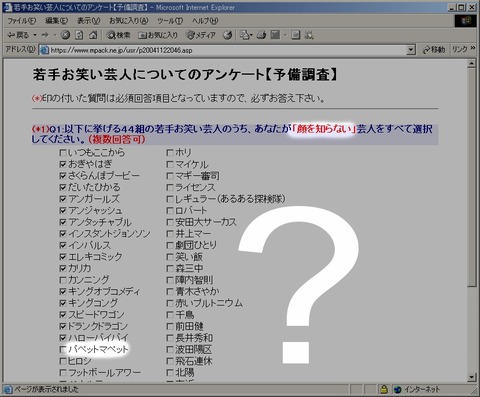
Task: Check the マイケル checkbox
Action: pyautogui.click(x=170, y=164)
